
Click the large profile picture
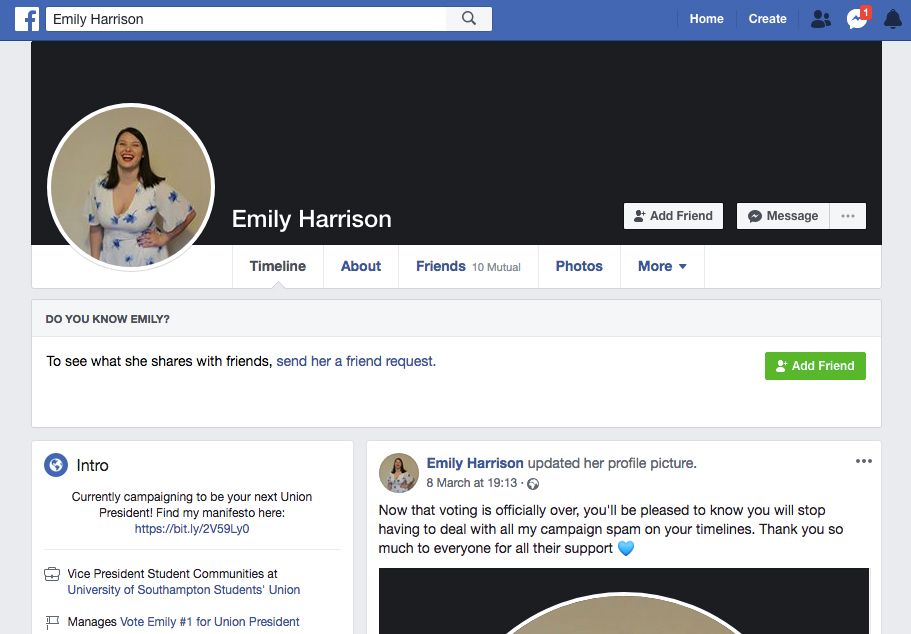(131, 187)
